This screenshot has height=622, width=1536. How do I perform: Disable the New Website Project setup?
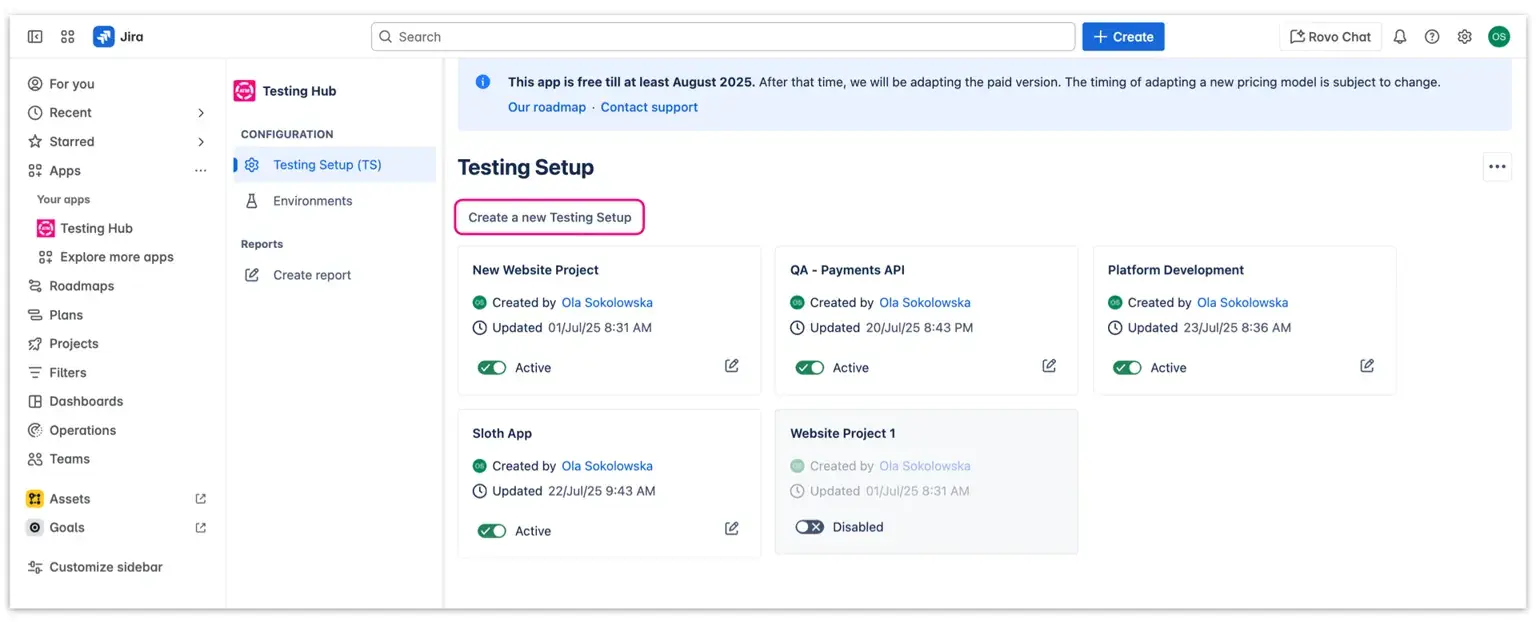(x=491, y=367)
